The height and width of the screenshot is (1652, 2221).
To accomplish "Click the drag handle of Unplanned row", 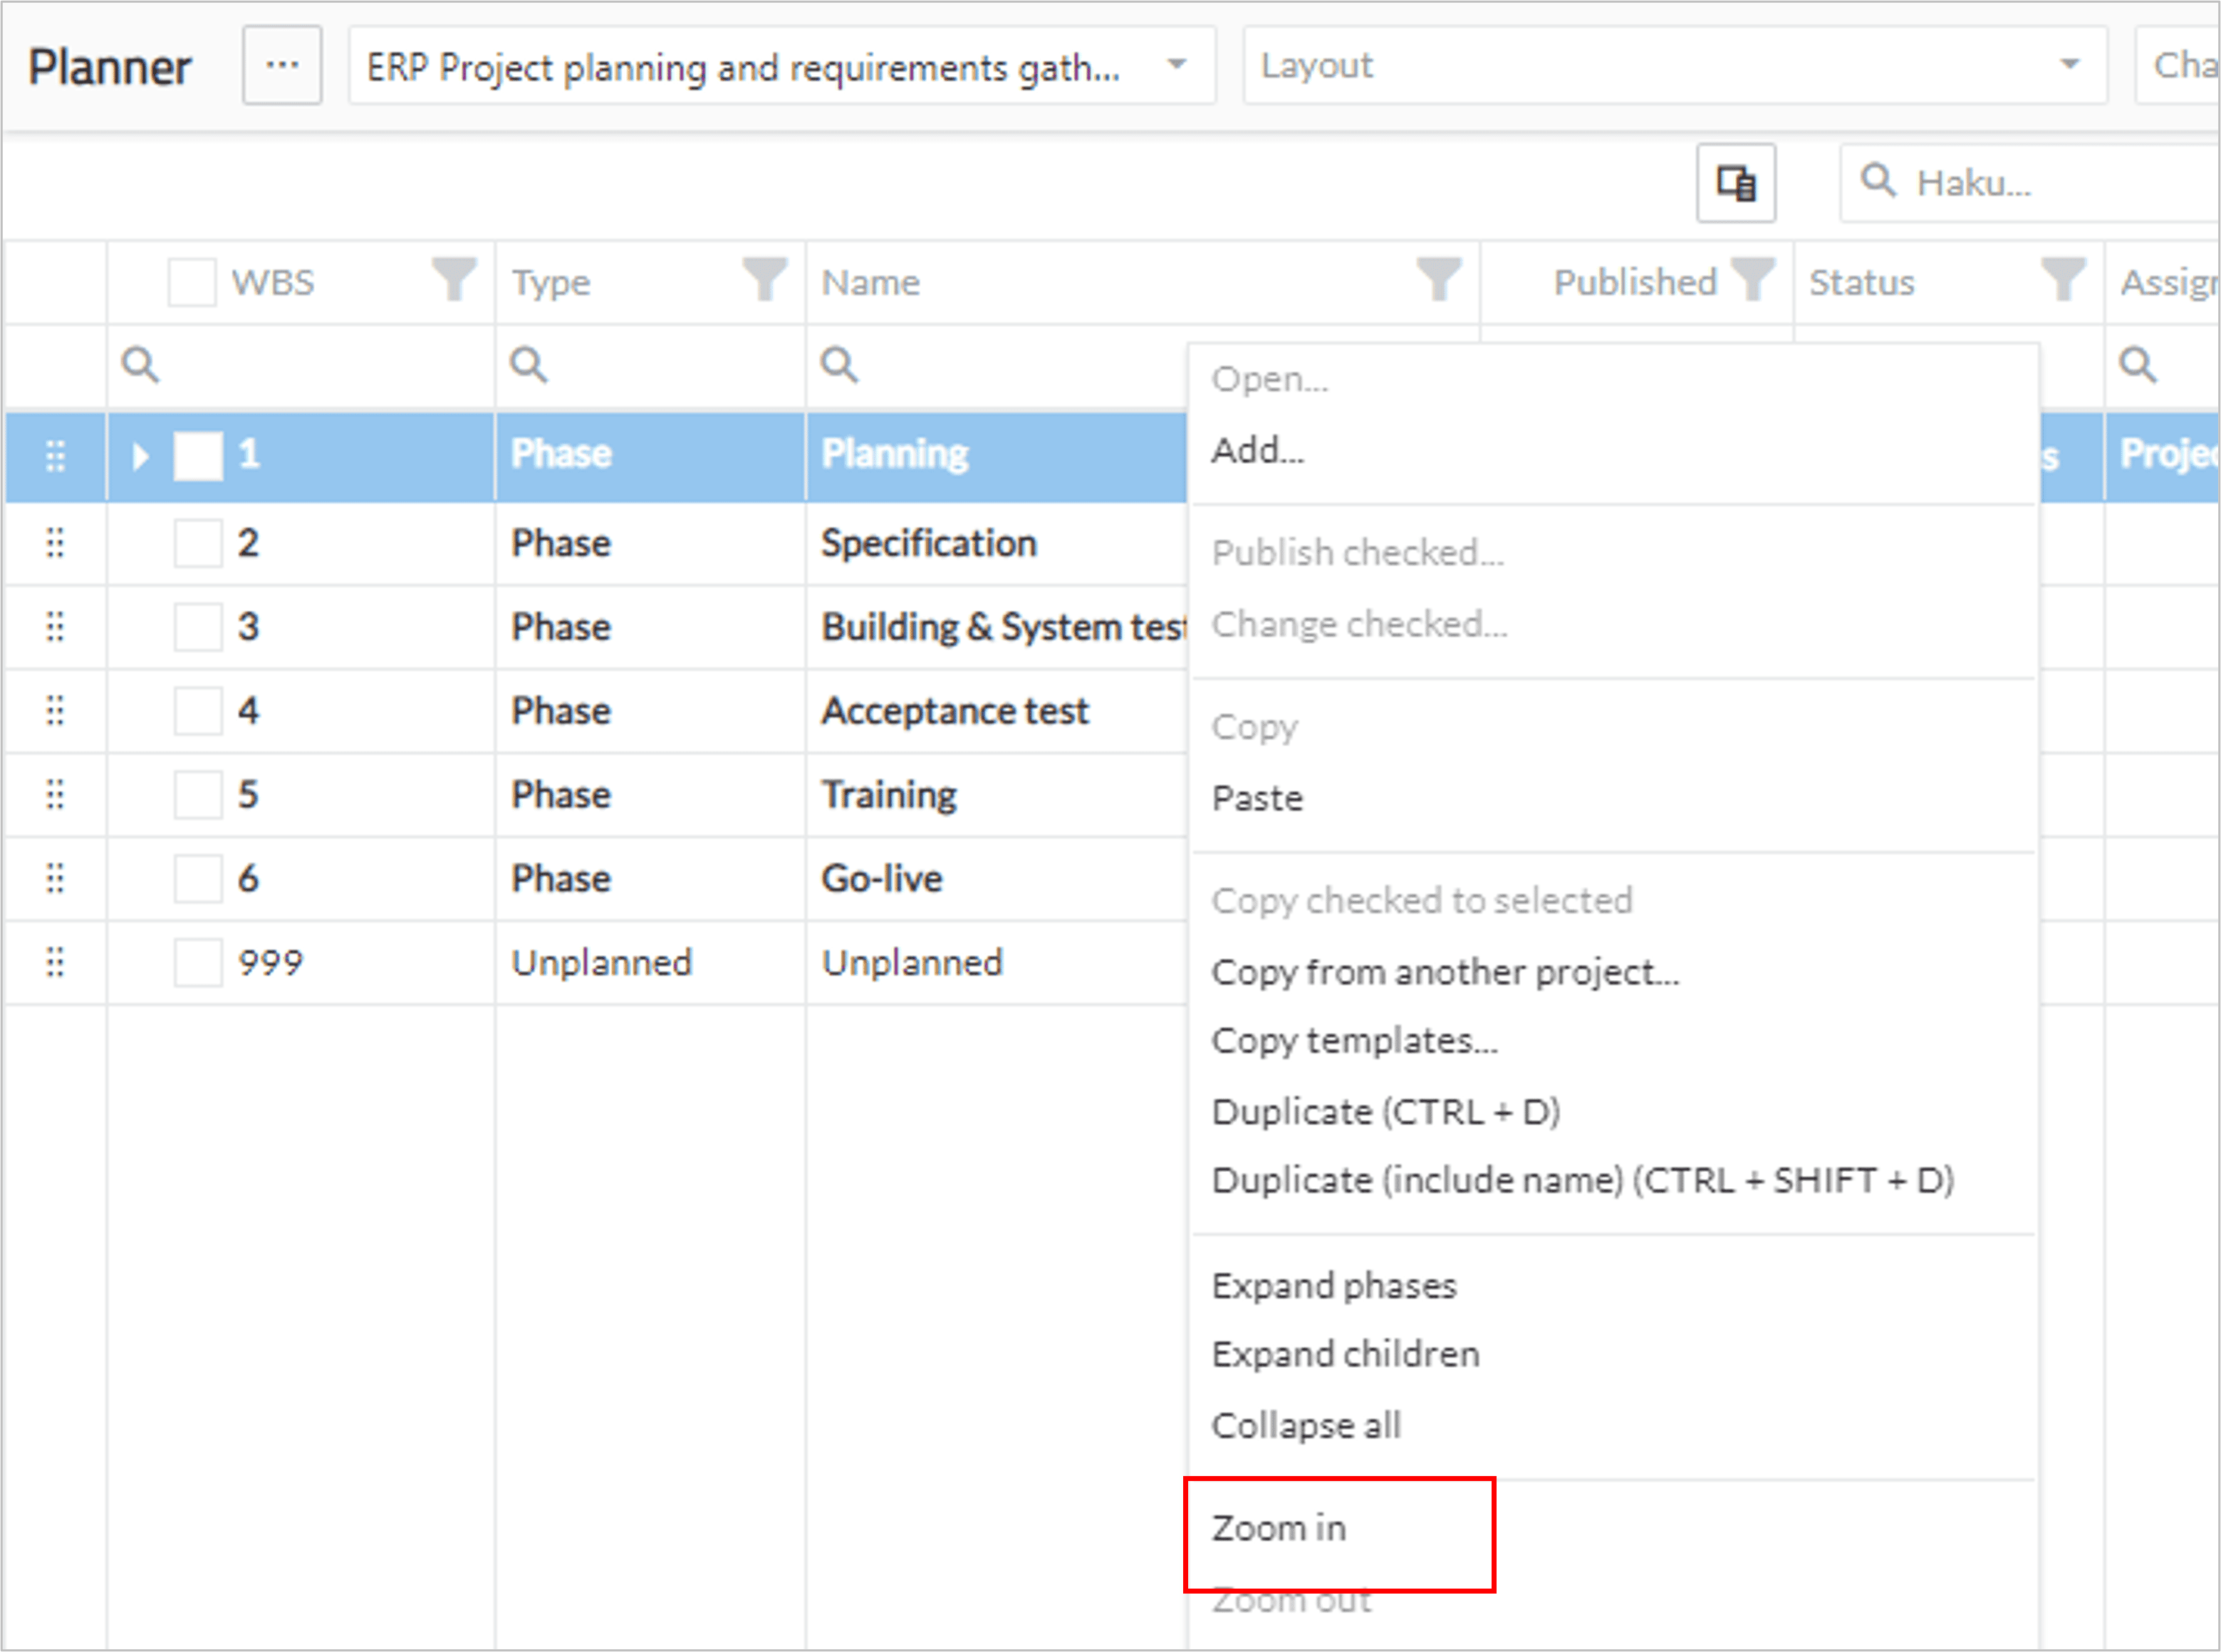I will [55, 963].
